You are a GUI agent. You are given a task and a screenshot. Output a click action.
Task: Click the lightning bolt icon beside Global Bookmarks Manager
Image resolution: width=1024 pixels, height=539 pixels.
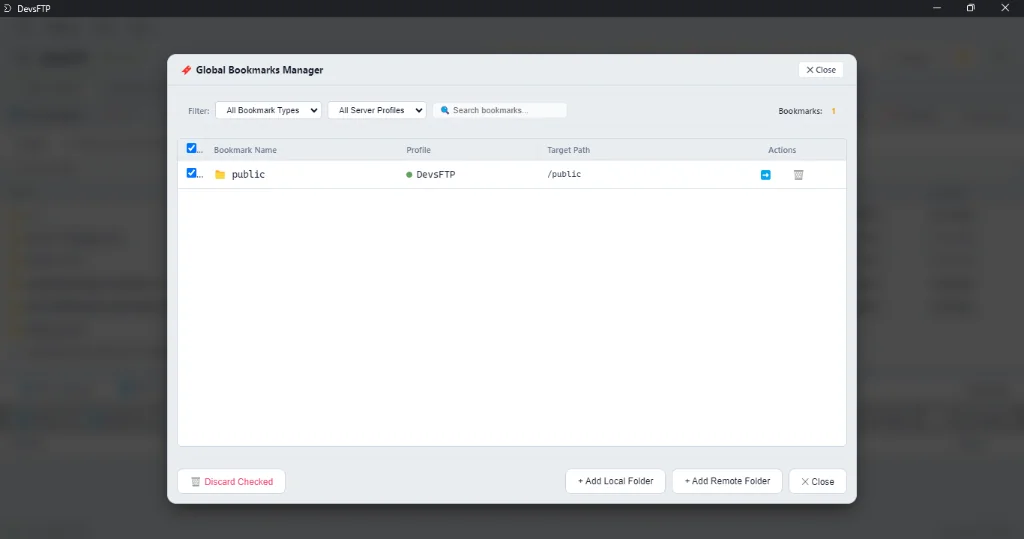pos(186,70)
